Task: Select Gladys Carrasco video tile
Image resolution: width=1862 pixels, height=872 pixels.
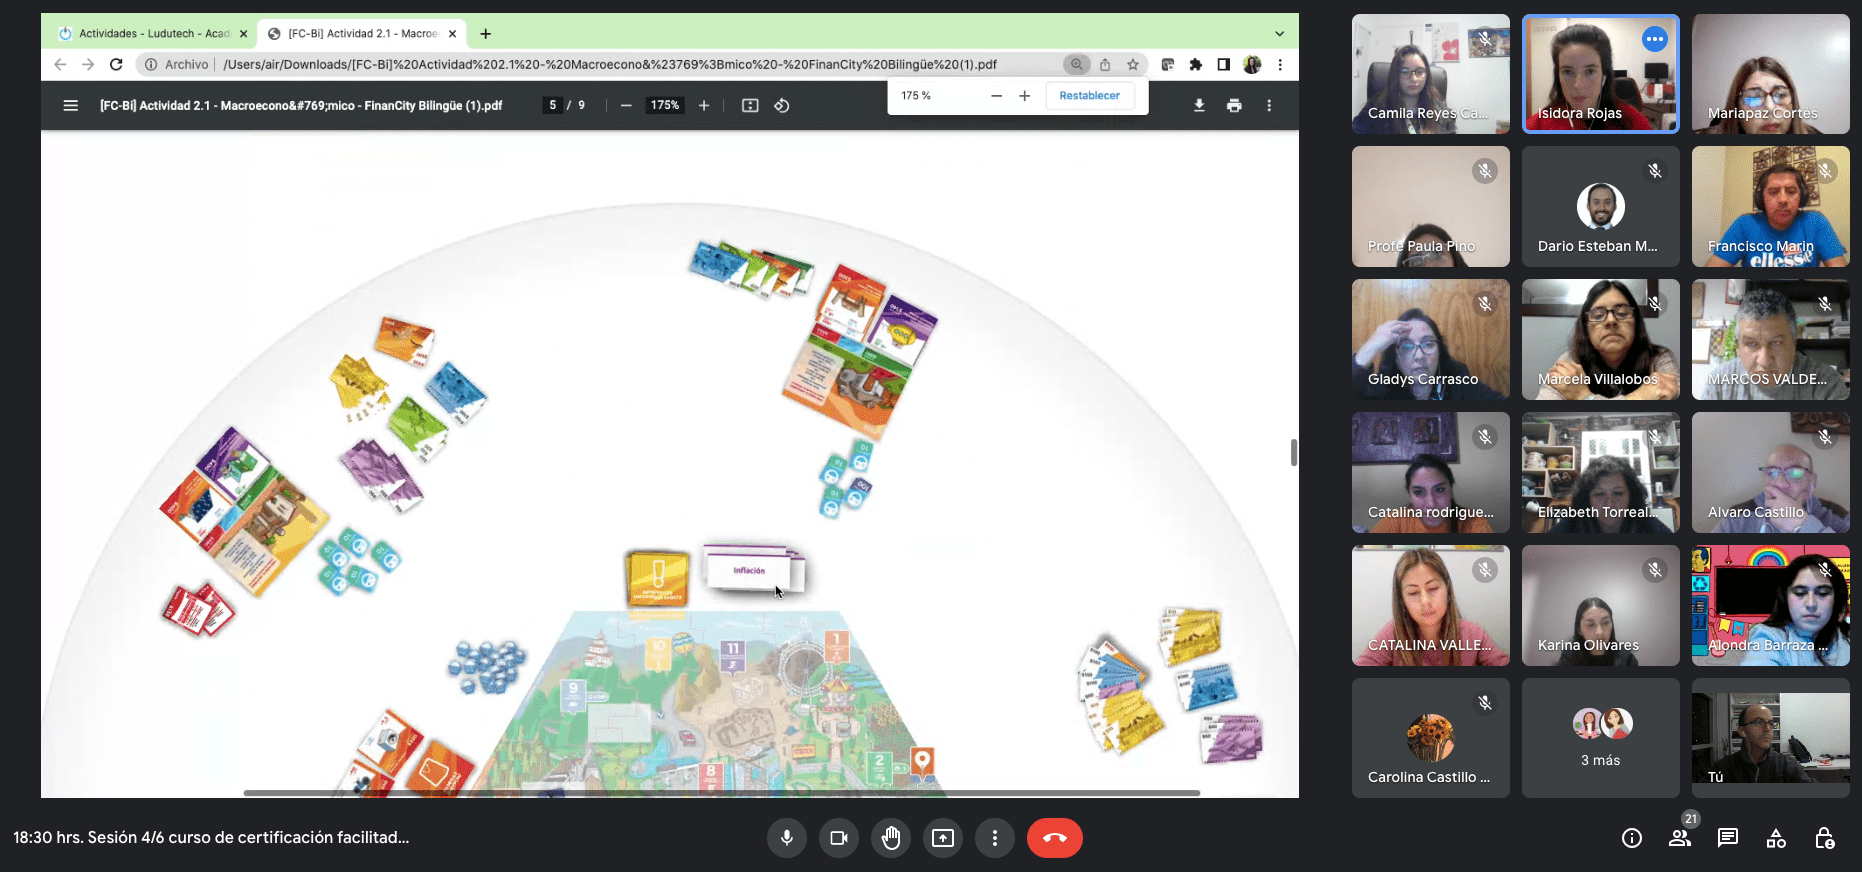Action: pos(1431,339)
